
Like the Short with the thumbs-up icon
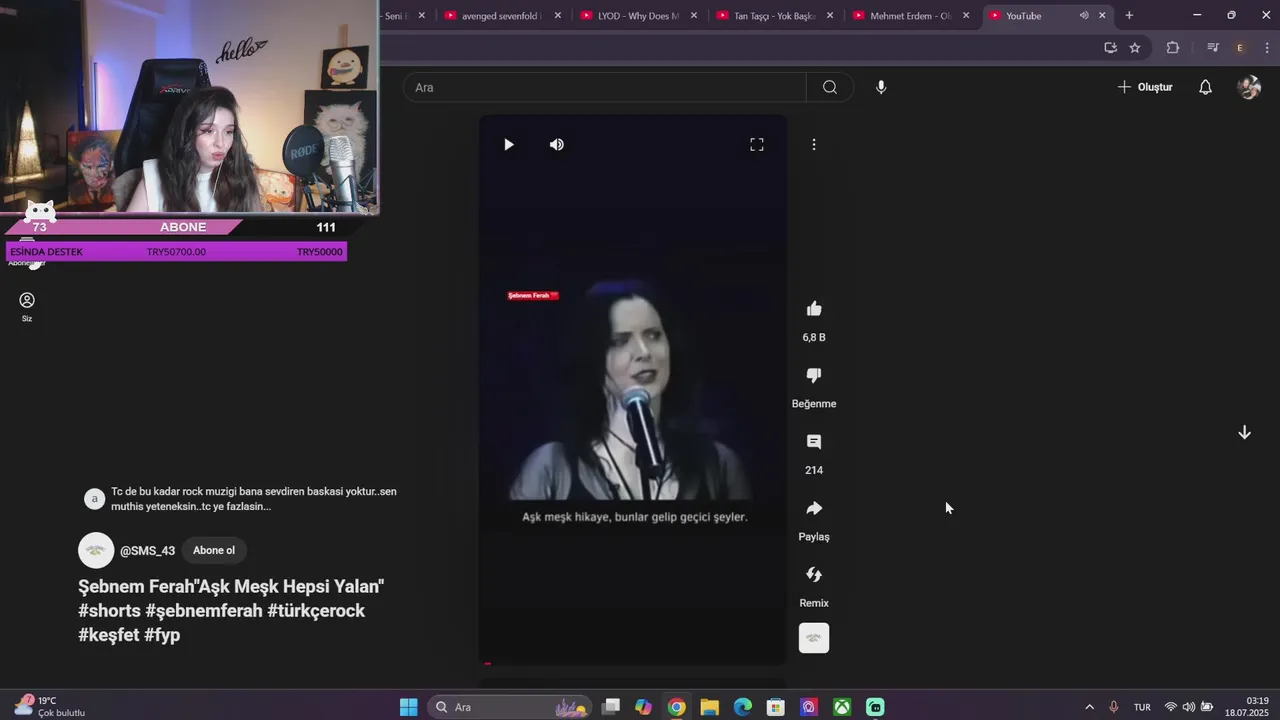tap(814, 309)
